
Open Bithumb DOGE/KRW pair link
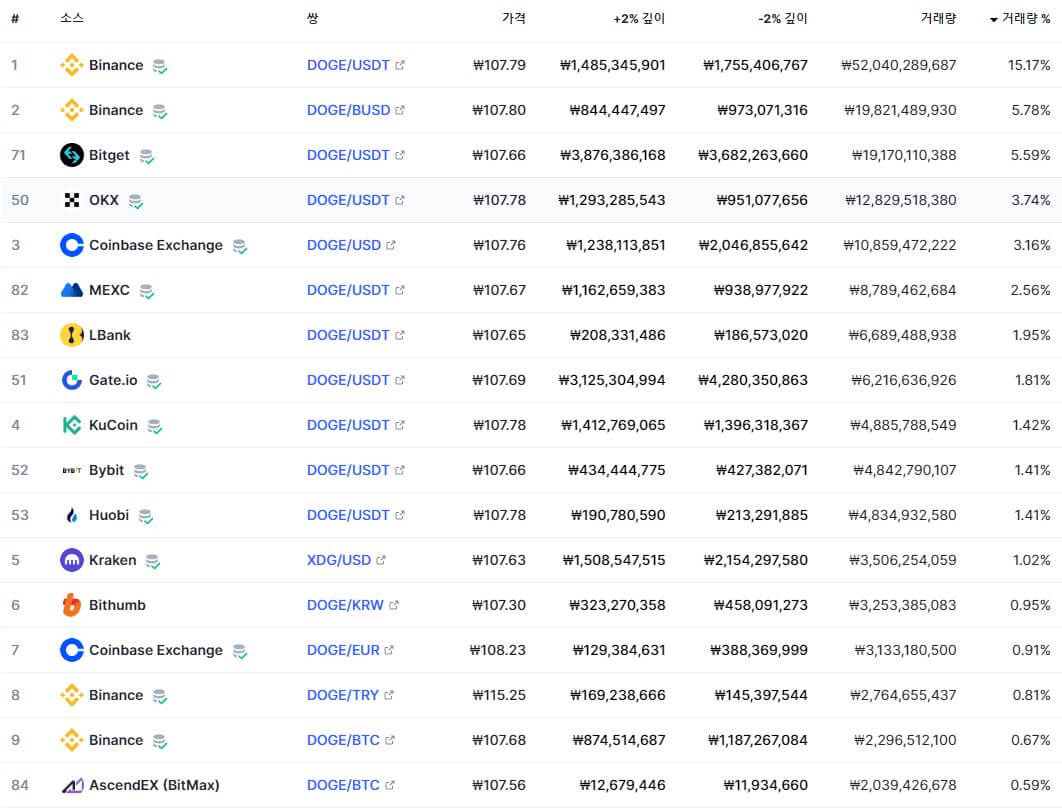pyautogui.click(x=345, y=605)
